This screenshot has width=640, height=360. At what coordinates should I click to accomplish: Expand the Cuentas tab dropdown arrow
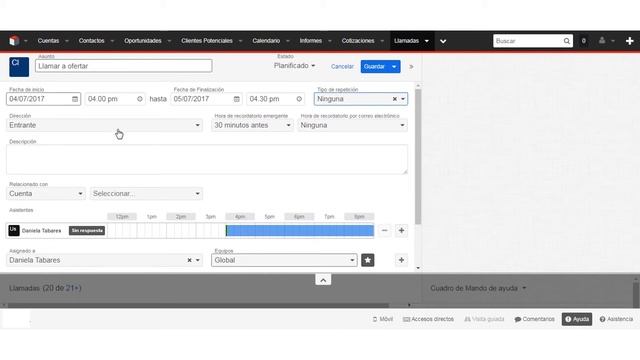(x=67, y=41)
